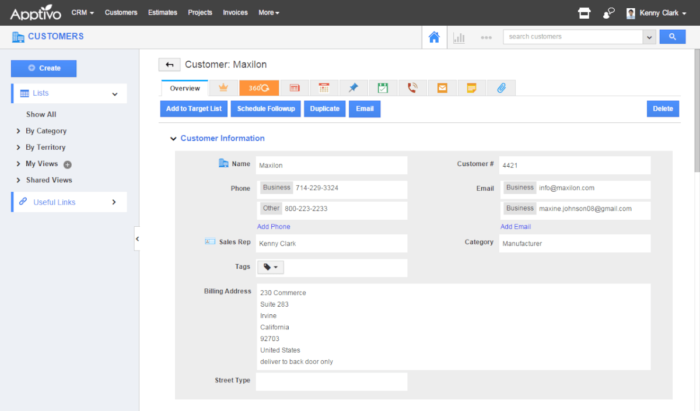
Task: Click email info@maxilon.com
Action: [567, 188]
